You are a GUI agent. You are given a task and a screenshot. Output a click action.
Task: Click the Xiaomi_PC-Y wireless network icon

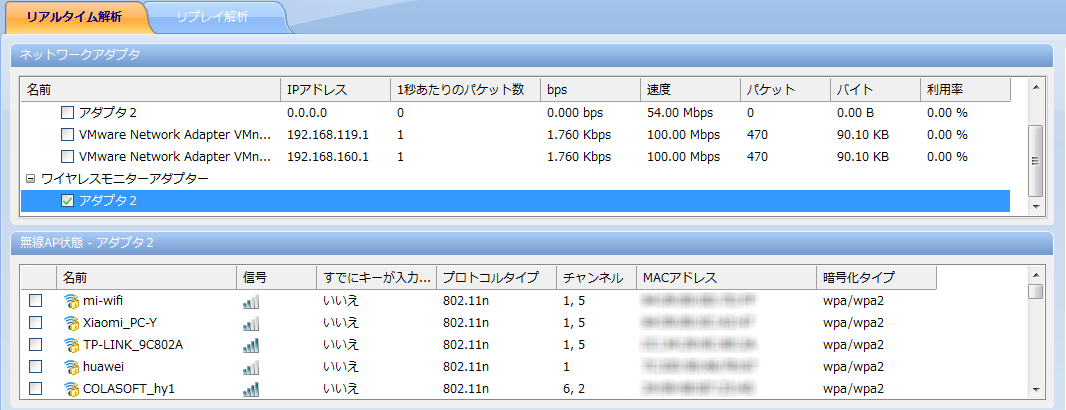tap(71, 322)
